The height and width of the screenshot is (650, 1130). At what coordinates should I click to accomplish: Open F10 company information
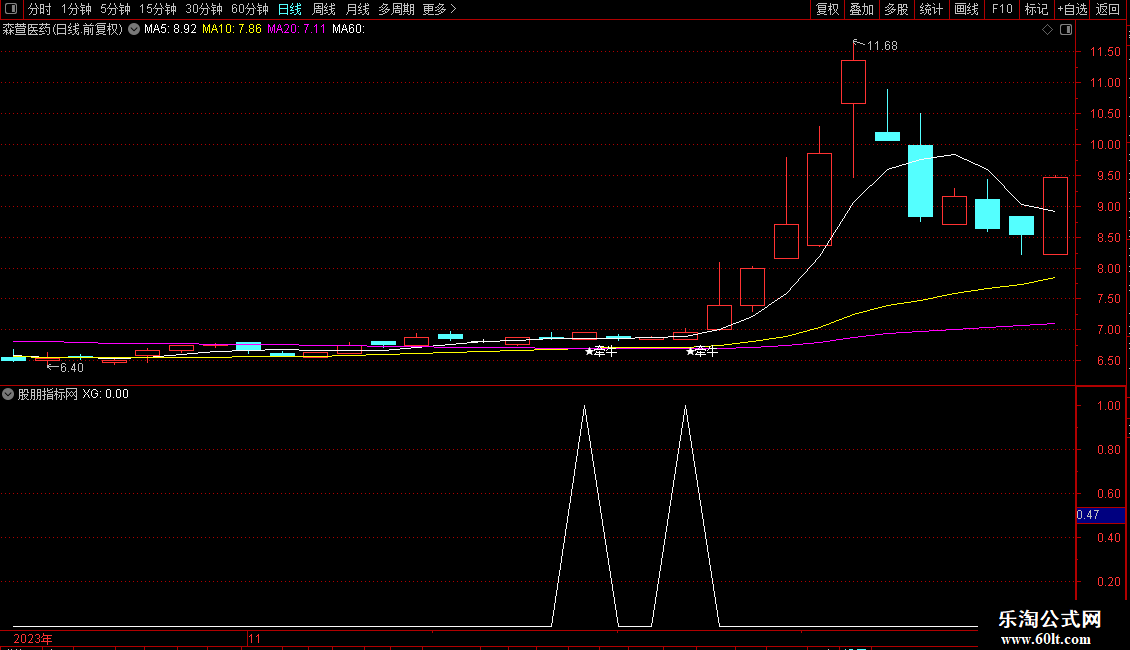pyautogui.click(x=1002, y=9)
